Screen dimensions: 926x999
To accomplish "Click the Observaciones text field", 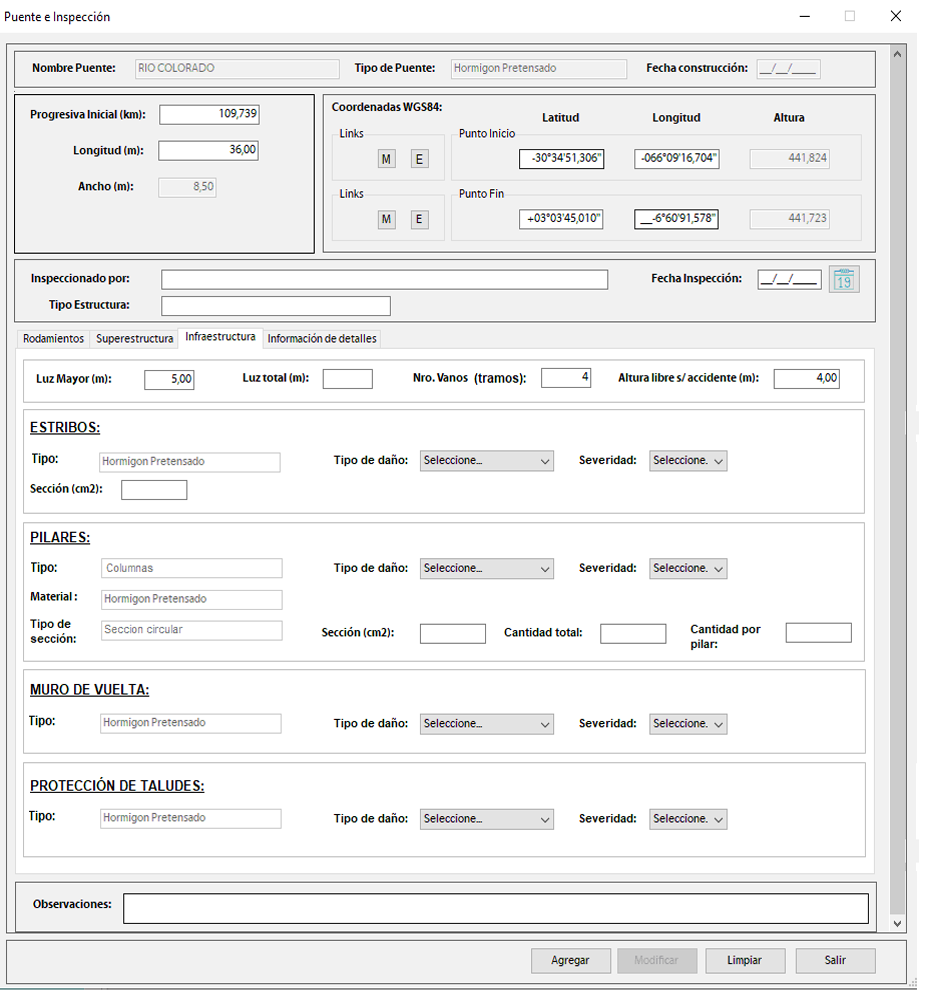I will tap(495, 908).
